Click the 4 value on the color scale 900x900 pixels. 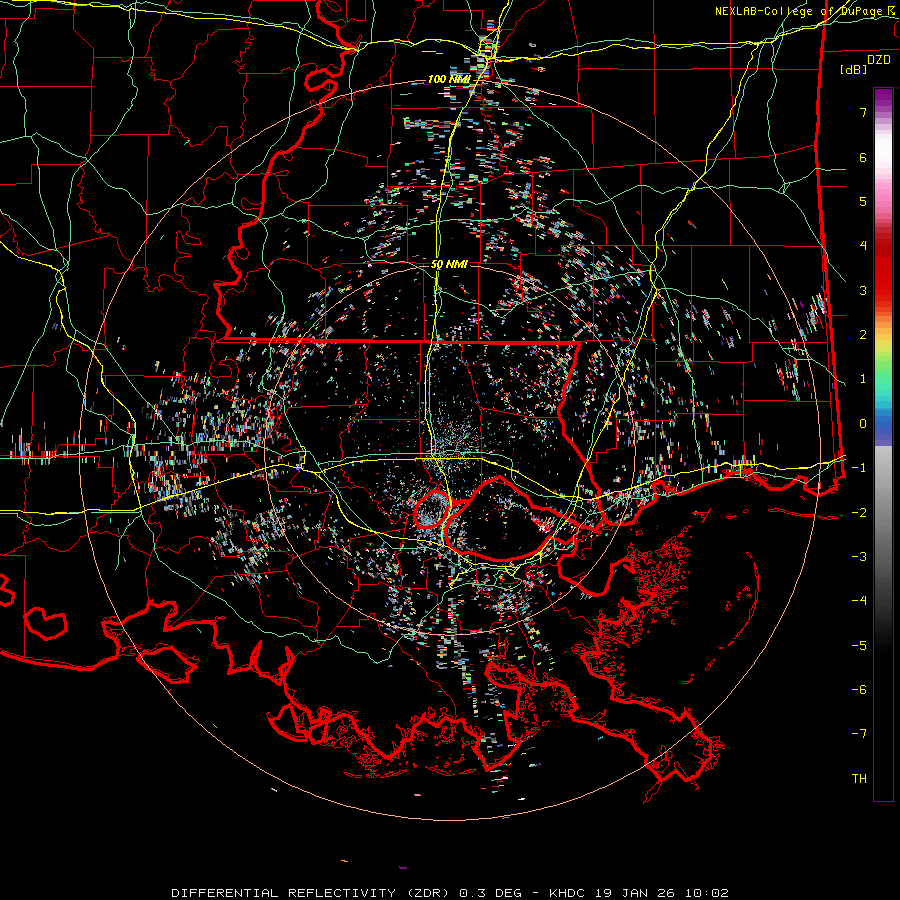863,246
